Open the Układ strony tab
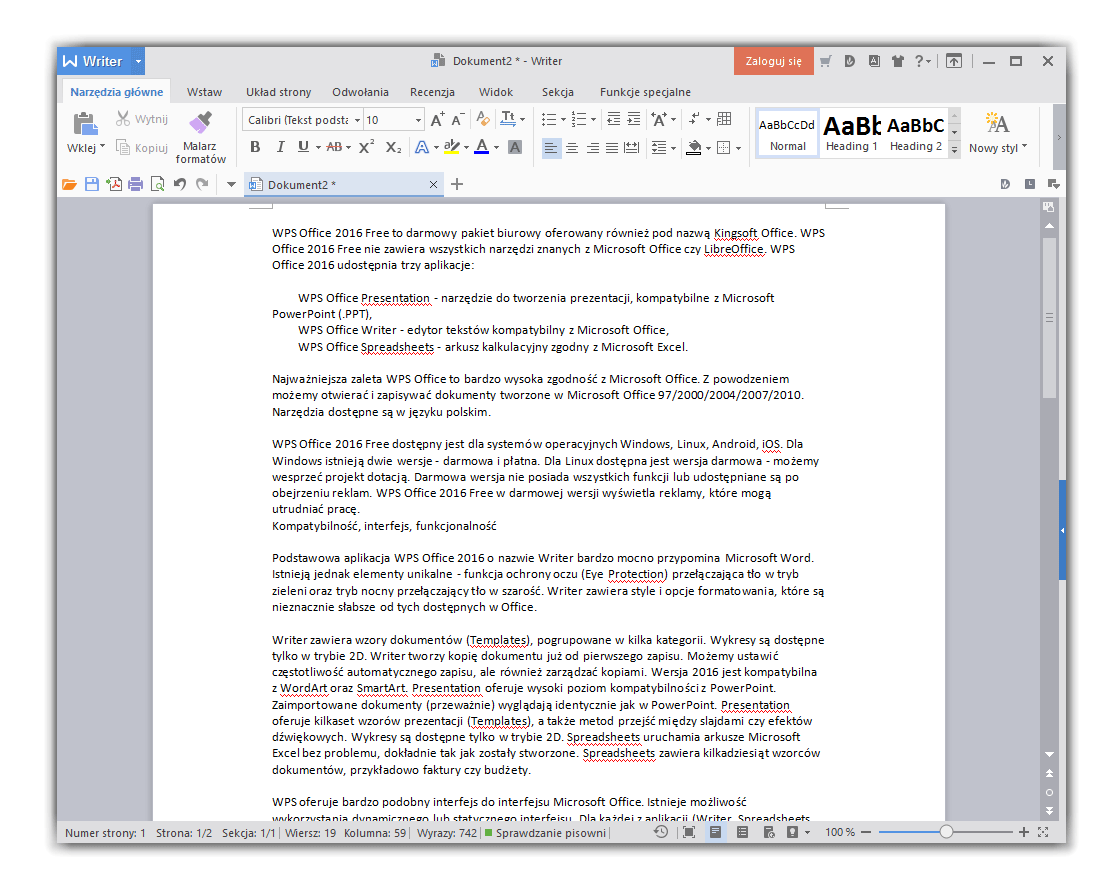This screenshot has width=1101, height=873. point(279,92)
